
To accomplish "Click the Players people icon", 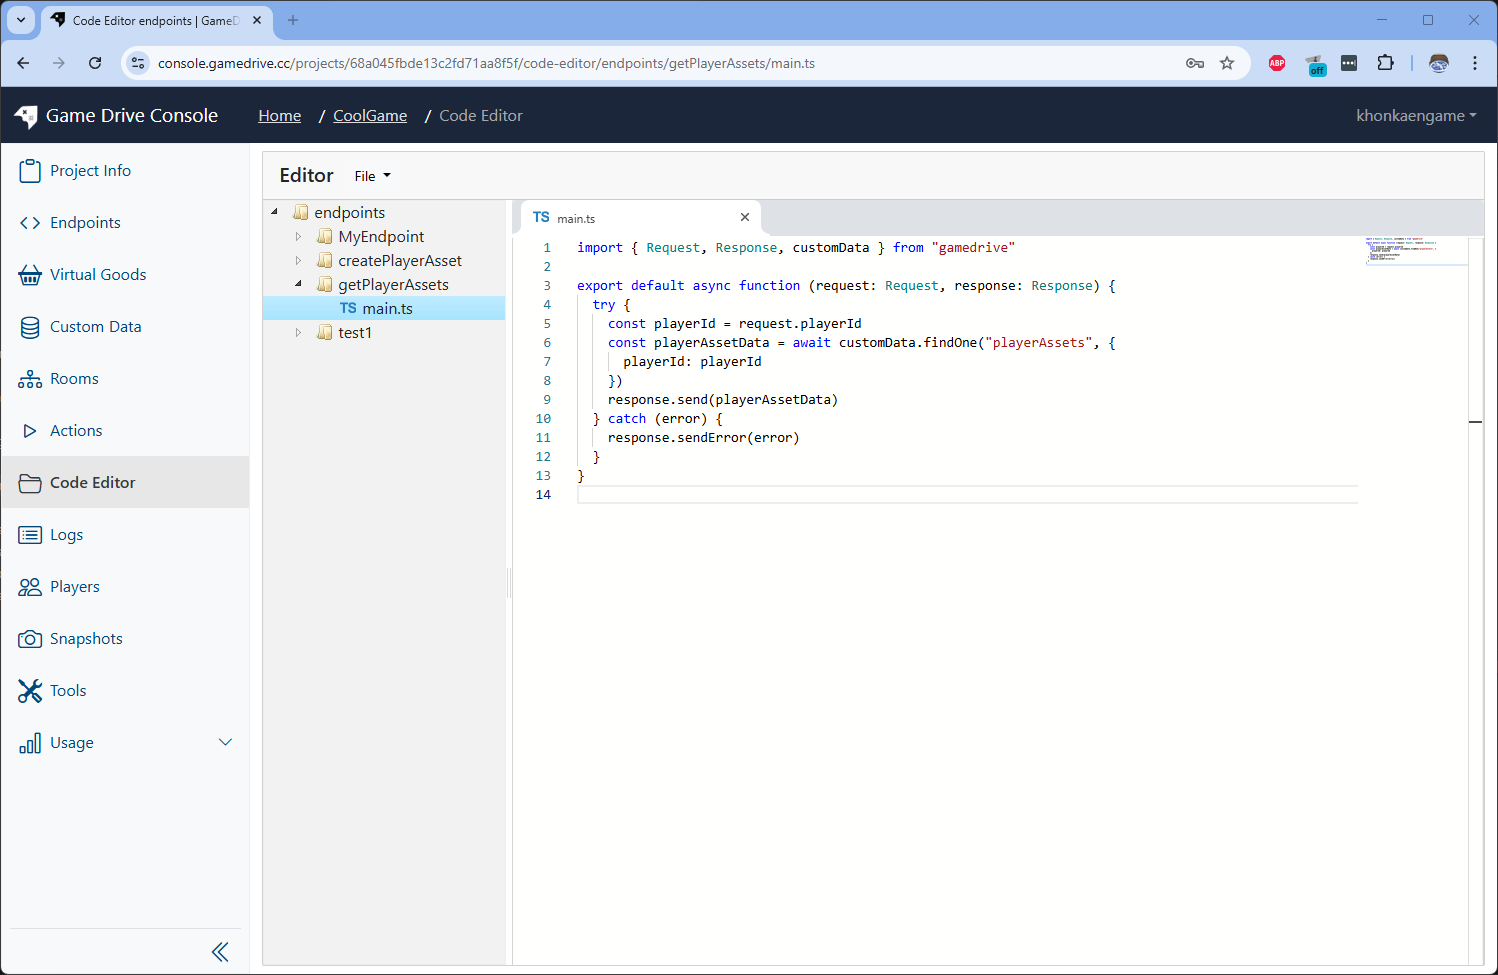I will tap(30, 587).
